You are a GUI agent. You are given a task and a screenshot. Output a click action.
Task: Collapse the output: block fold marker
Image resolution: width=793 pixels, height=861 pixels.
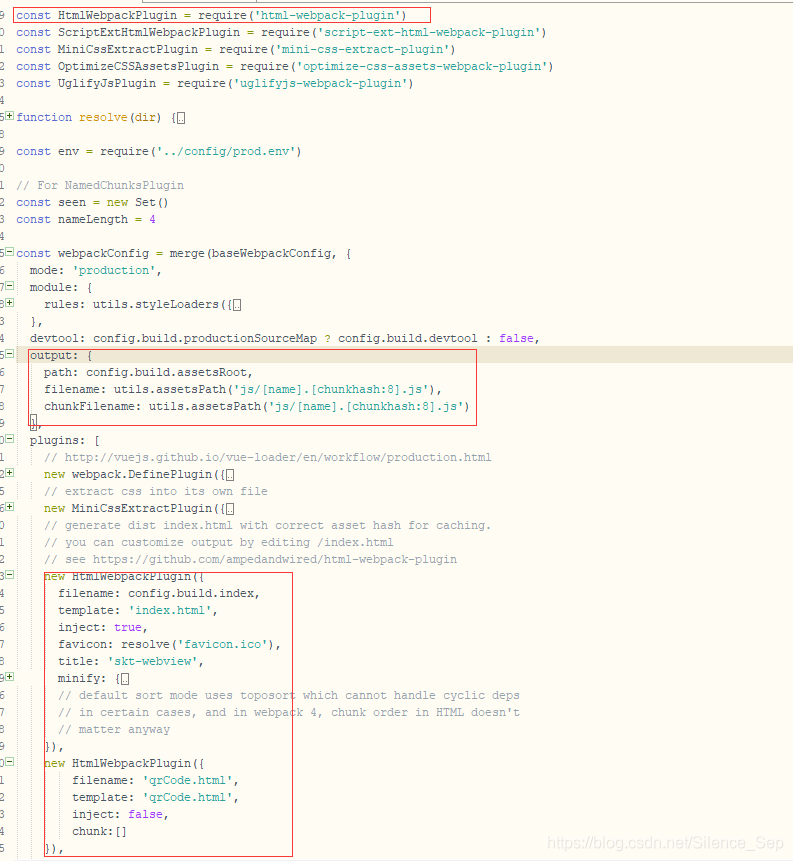pos(9,354)
